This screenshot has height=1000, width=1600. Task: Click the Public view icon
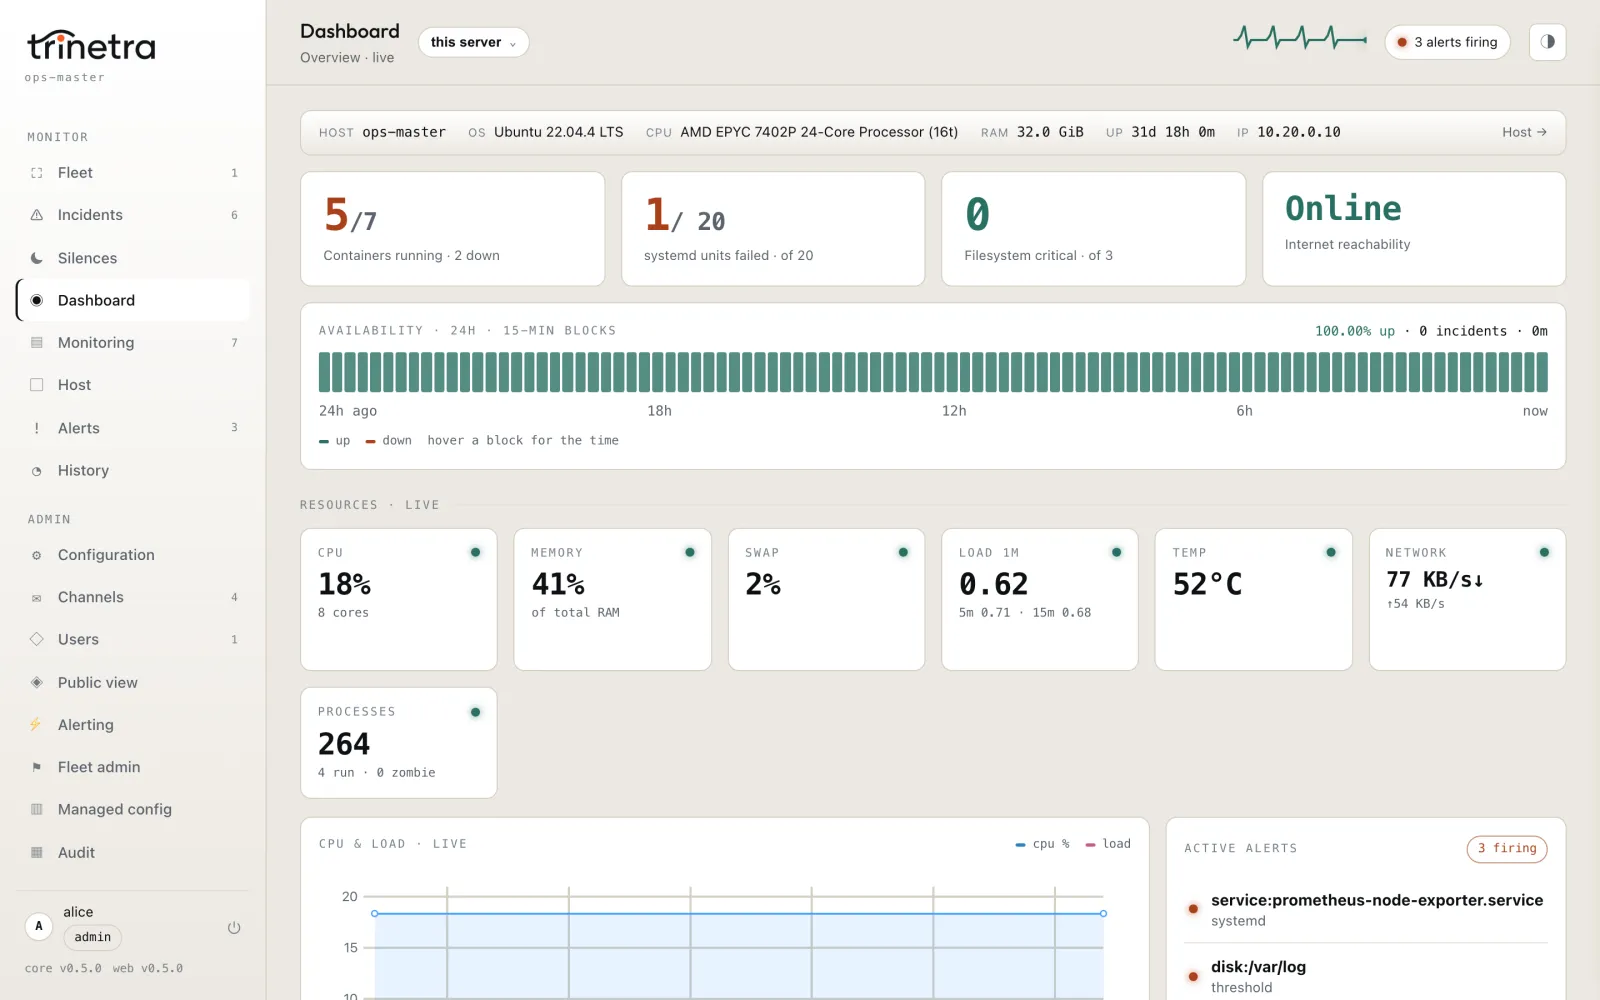[x=37, y=682]
